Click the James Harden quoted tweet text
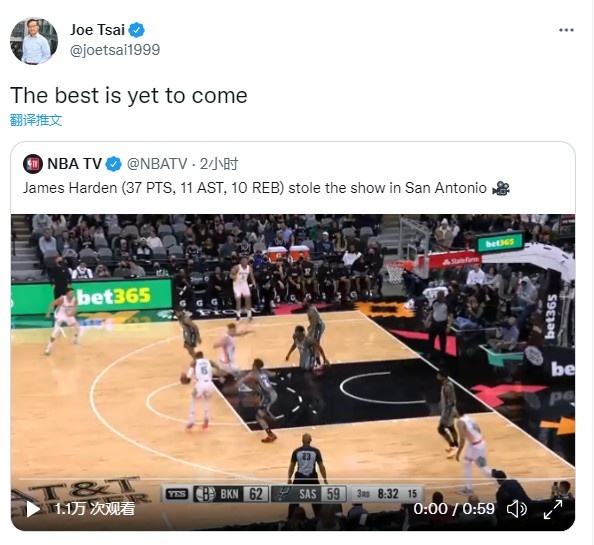Viewport: 594px width, 545px height. [255, 188]
